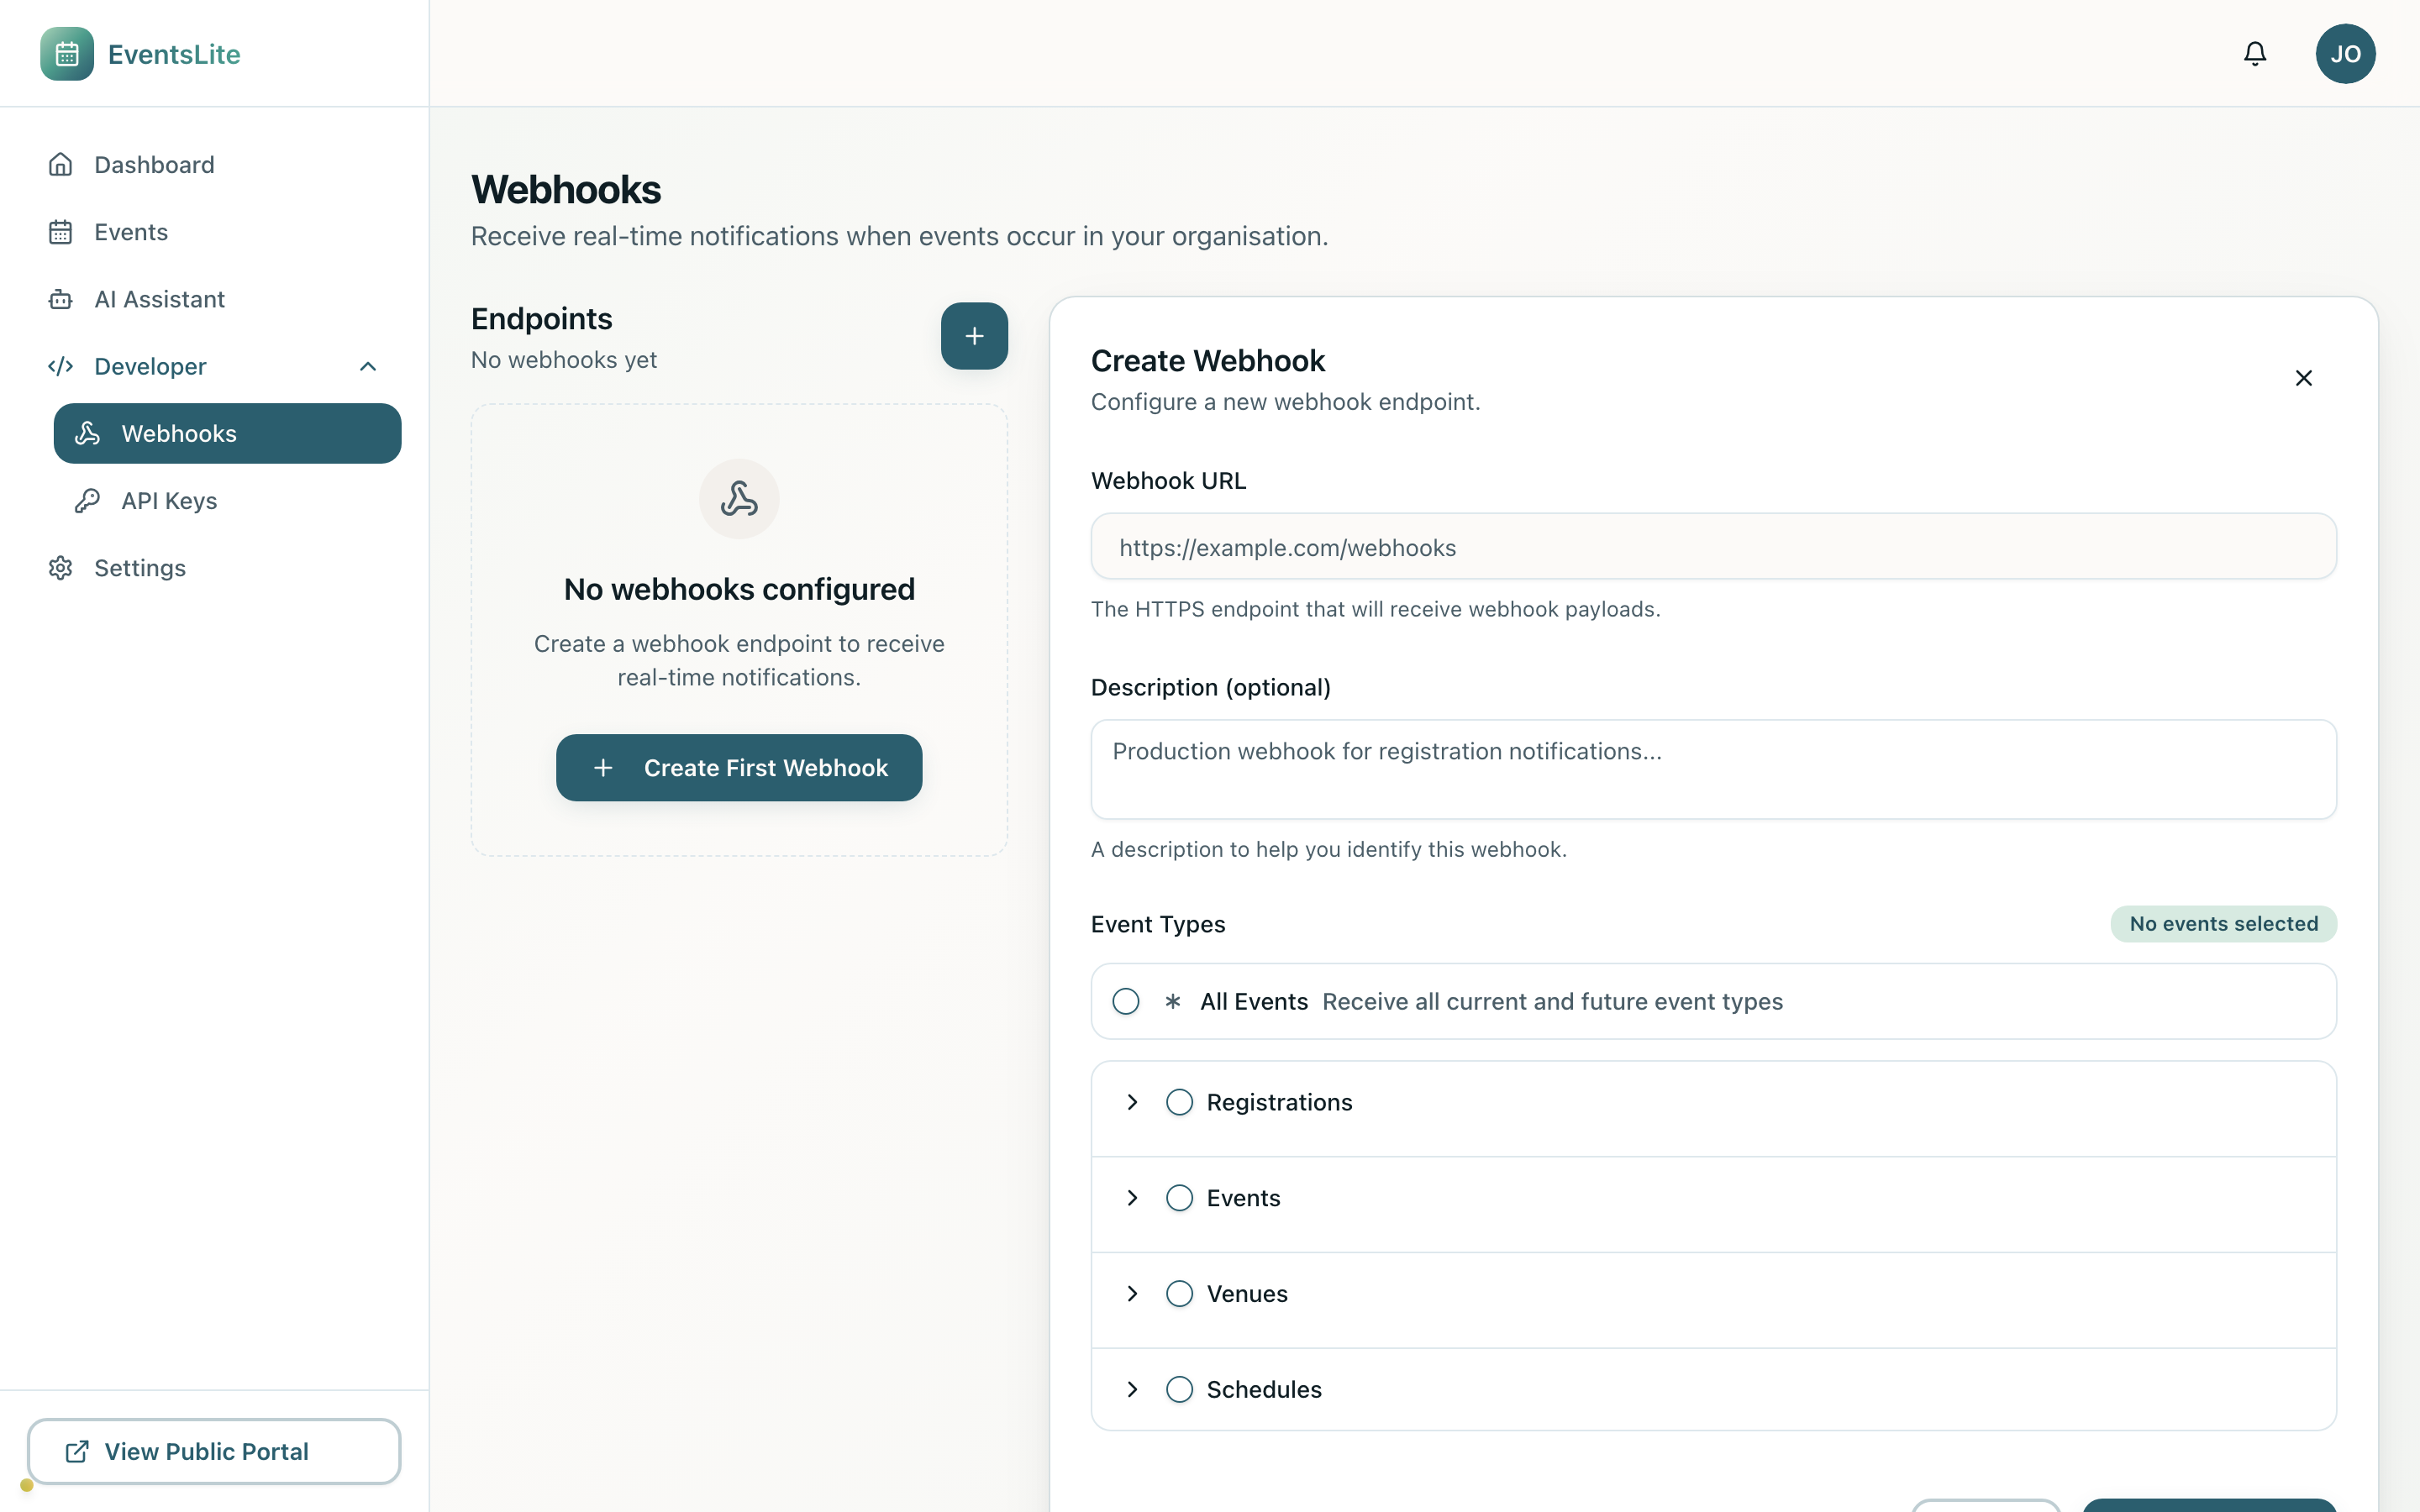This screenshot has height=1512, width=2420.
Task: Open AI Assistant page
Action: (x=214, y=299)
